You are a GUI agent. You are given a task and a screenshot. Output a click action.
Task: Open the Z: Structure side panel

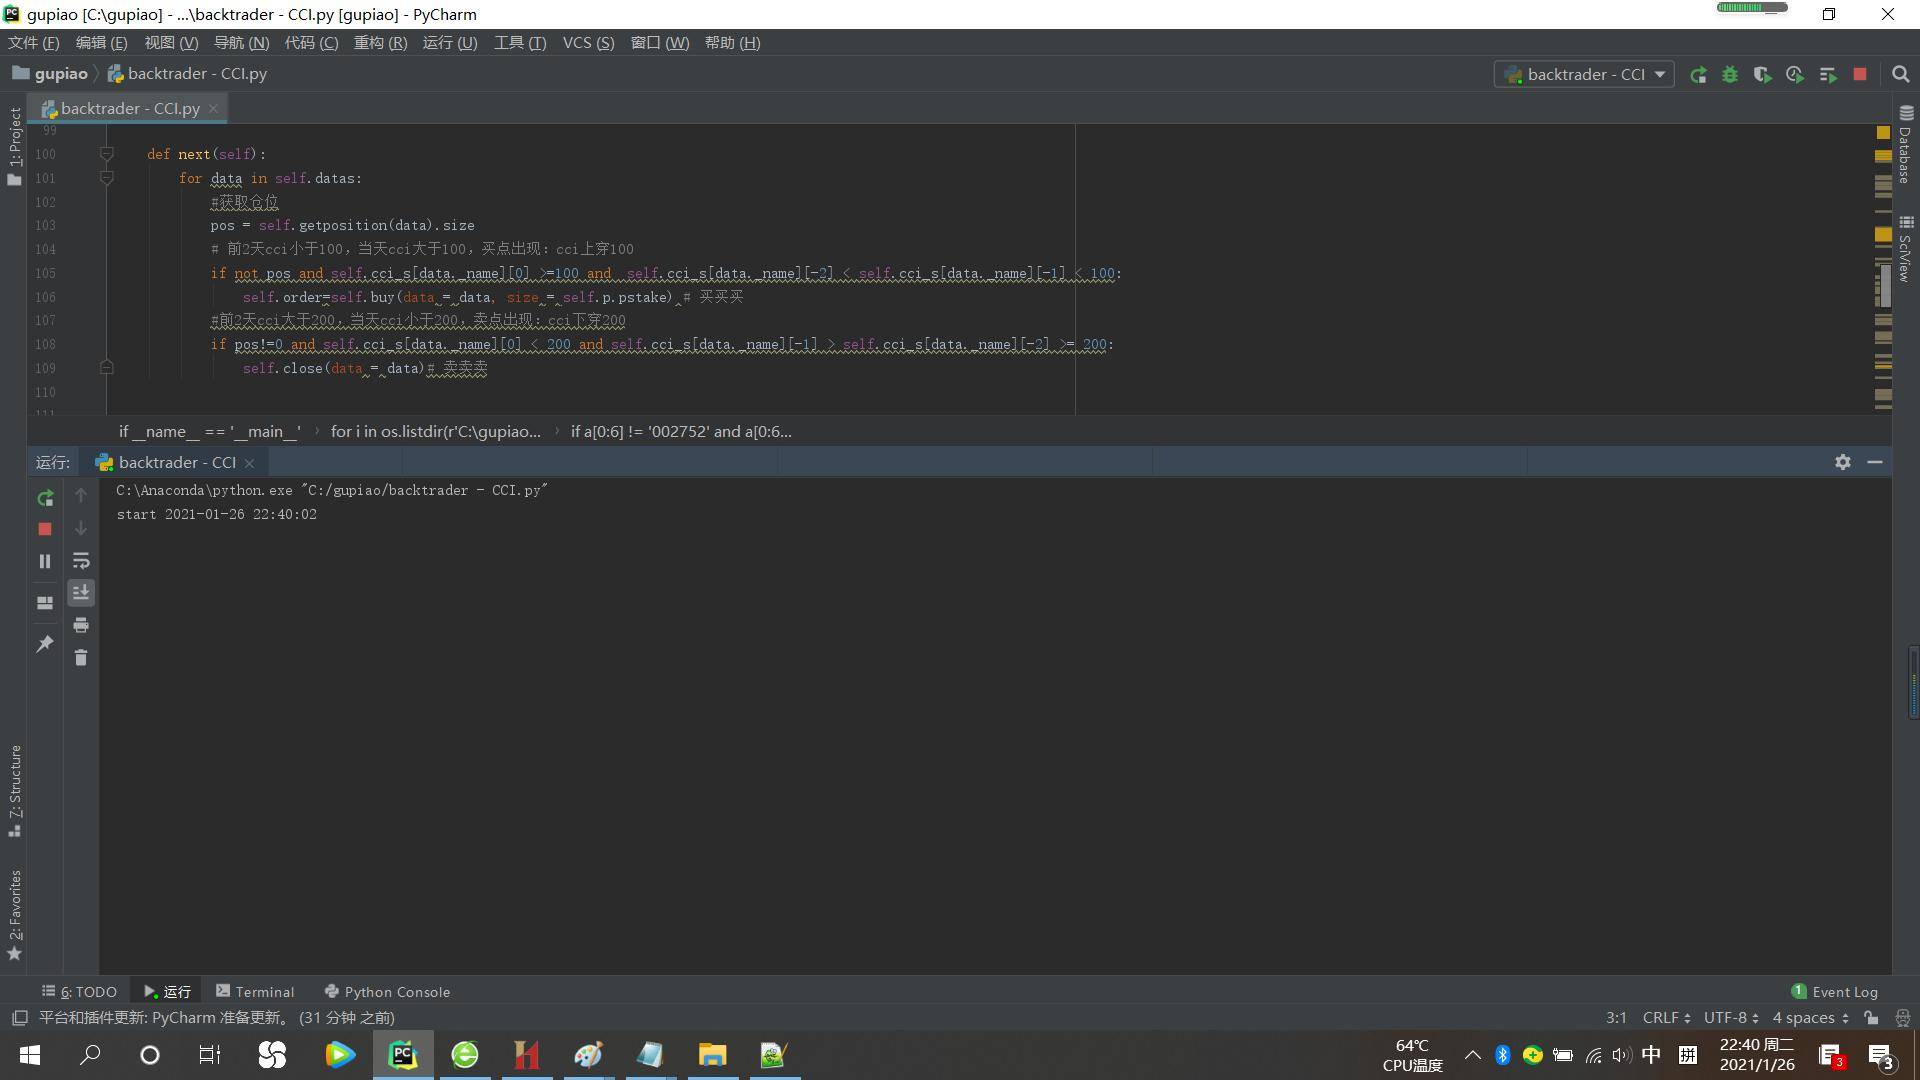click(14, 791)
